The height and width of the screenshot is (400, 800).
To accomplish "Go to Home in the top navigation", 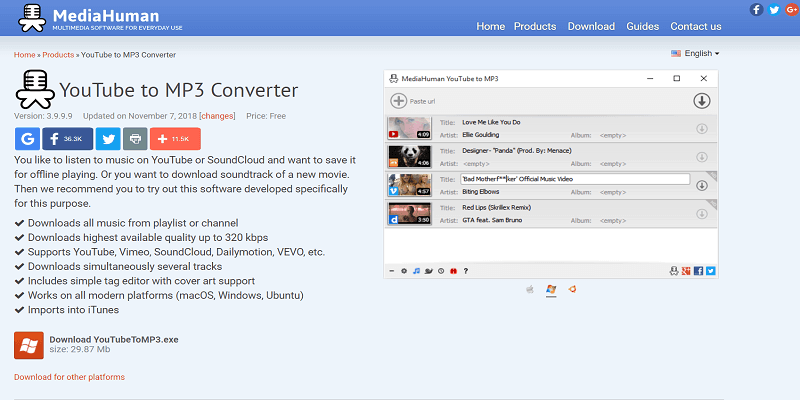I will point(491,26).
